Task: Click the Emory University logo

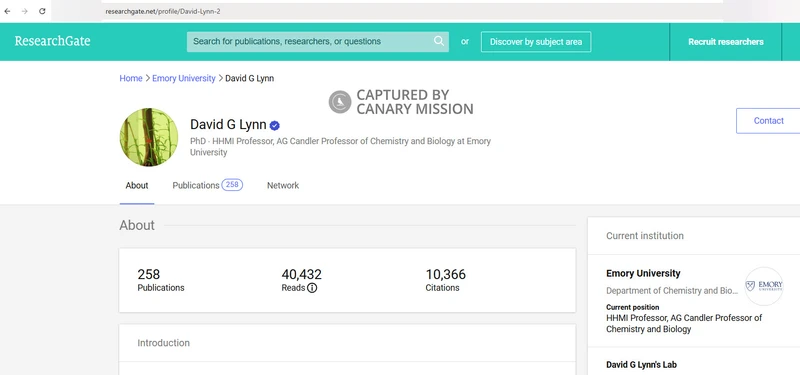Action: (764, 286)
